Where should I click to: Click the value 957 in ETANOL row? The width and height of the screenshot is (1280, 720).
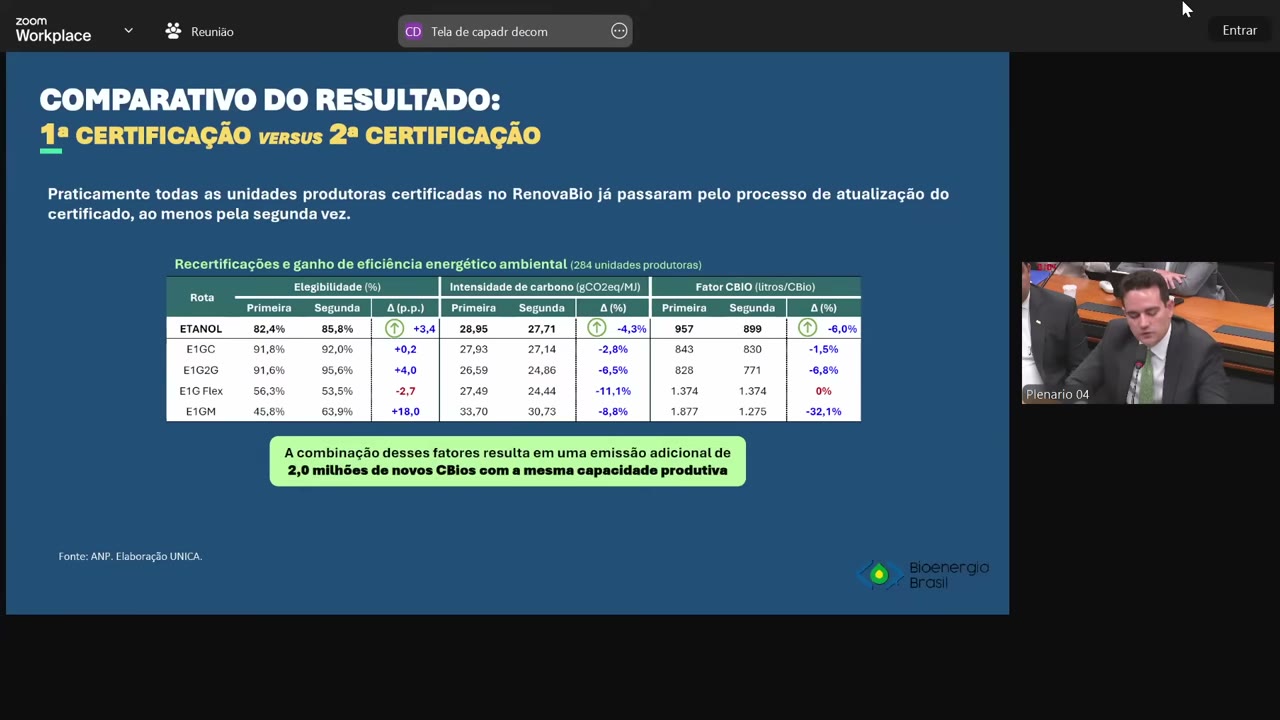[x=684, y=329]
